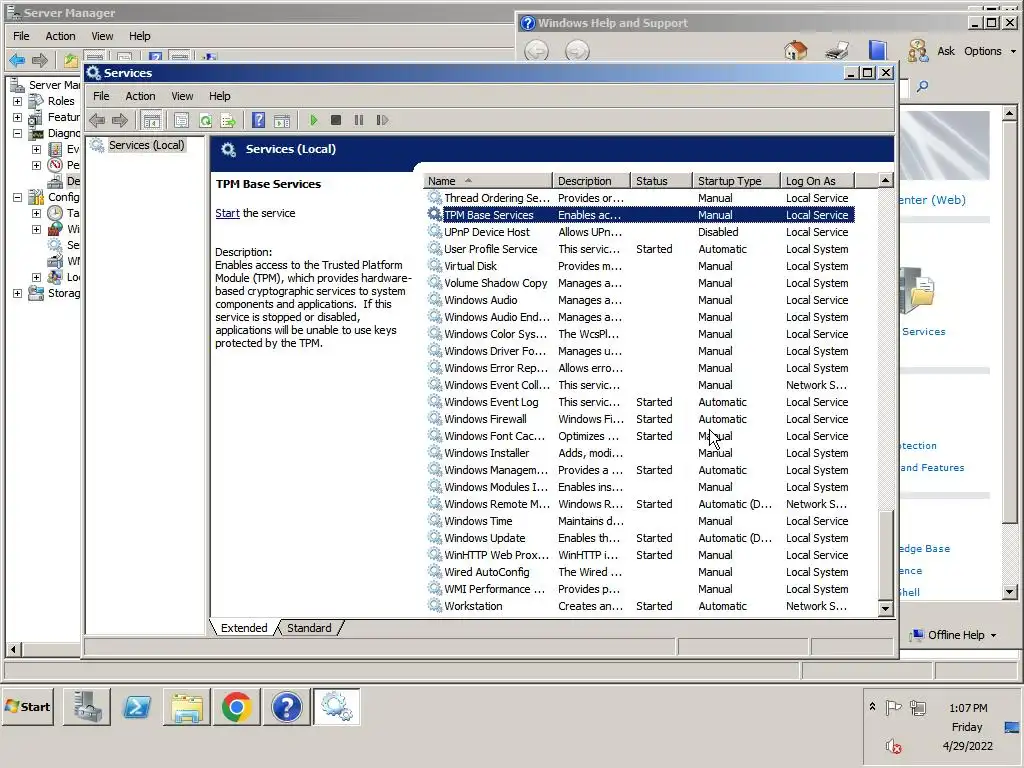
Task: Click Services toolbar Forward arrow
Action: (120, 120)
